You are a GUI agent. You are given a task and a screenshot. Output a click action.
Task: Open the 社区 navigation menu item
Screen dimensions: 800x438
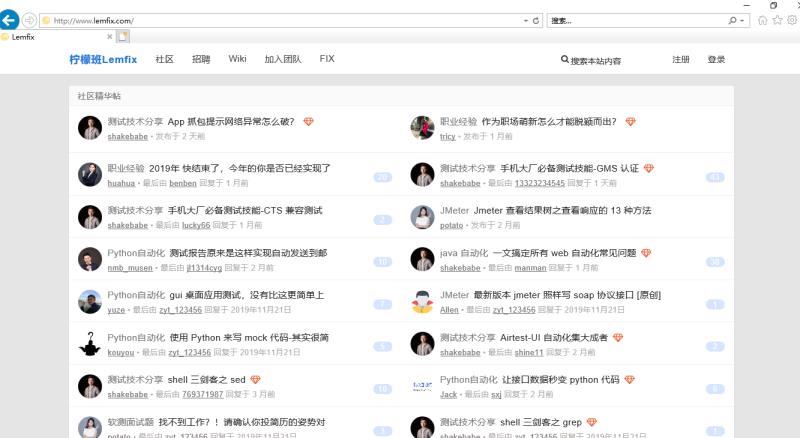(164, 59)
